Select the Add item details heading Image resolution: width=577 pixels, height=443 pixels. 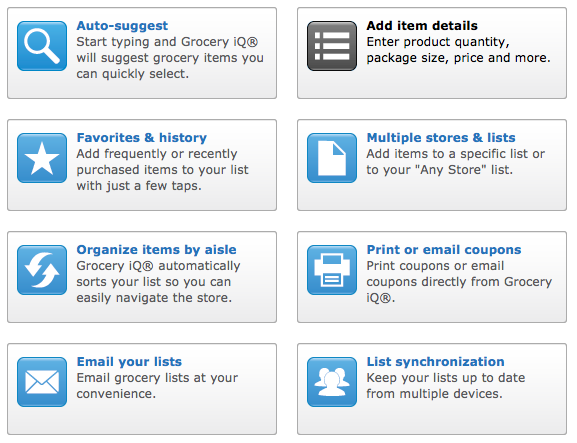click(x=422, y=26)
